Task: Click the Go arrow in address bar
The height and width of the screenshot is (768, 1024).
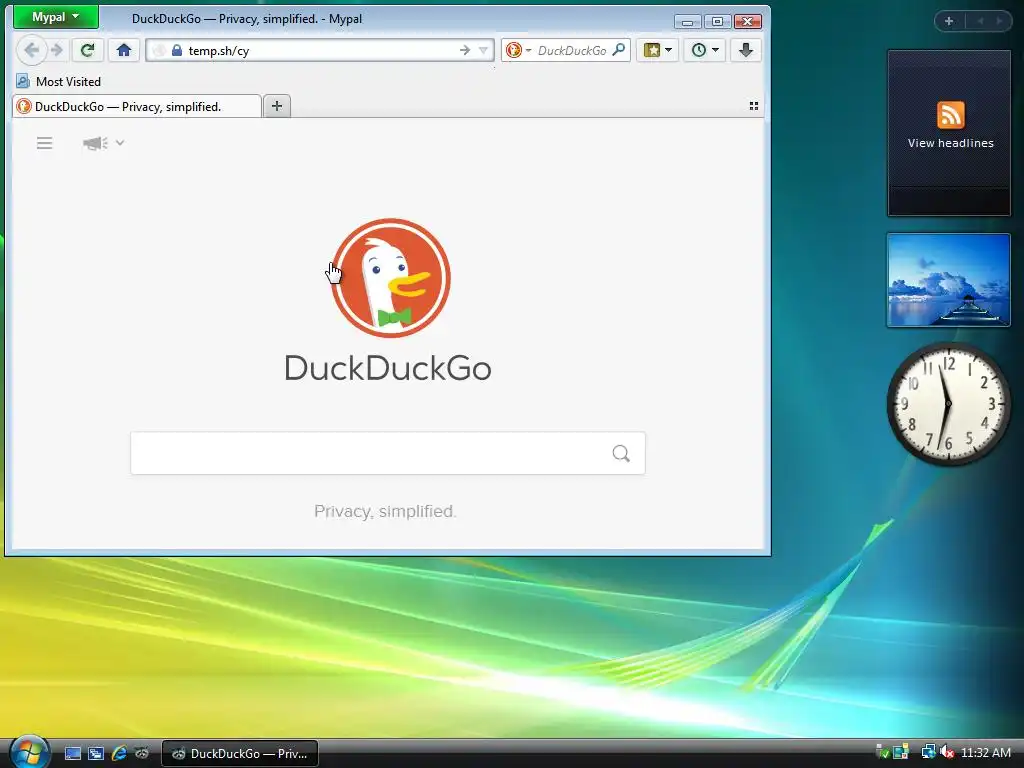Action: [x=465, y=50]
